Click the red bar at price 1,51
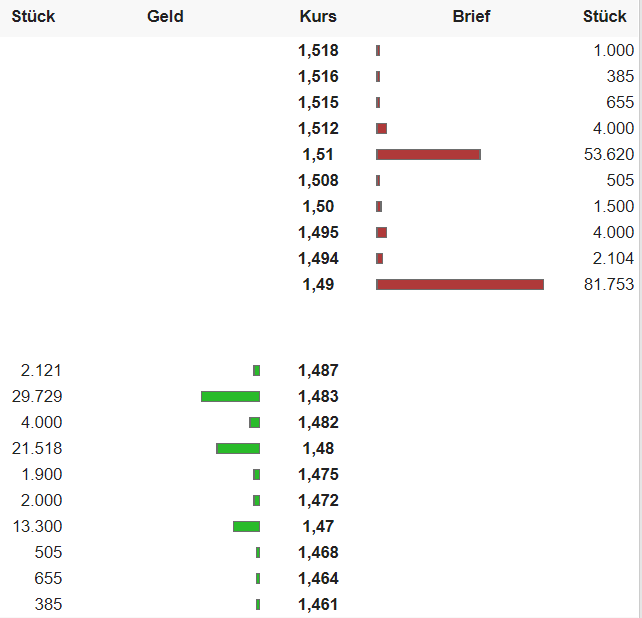The width and height of the screenshot is (642, 618). (428, 154)
